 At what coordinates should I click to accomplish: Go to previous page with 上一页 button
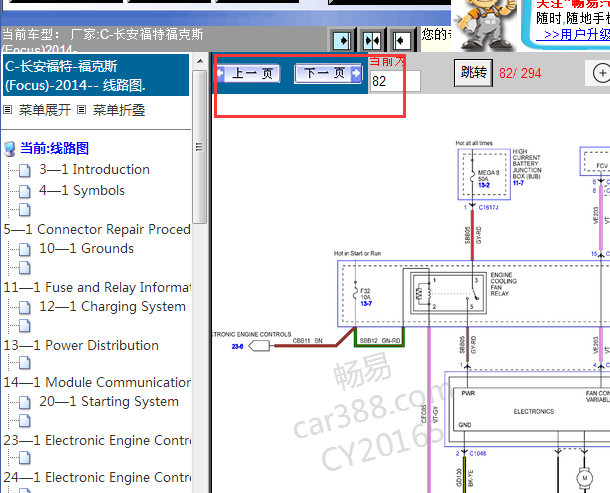click(248, 73)
